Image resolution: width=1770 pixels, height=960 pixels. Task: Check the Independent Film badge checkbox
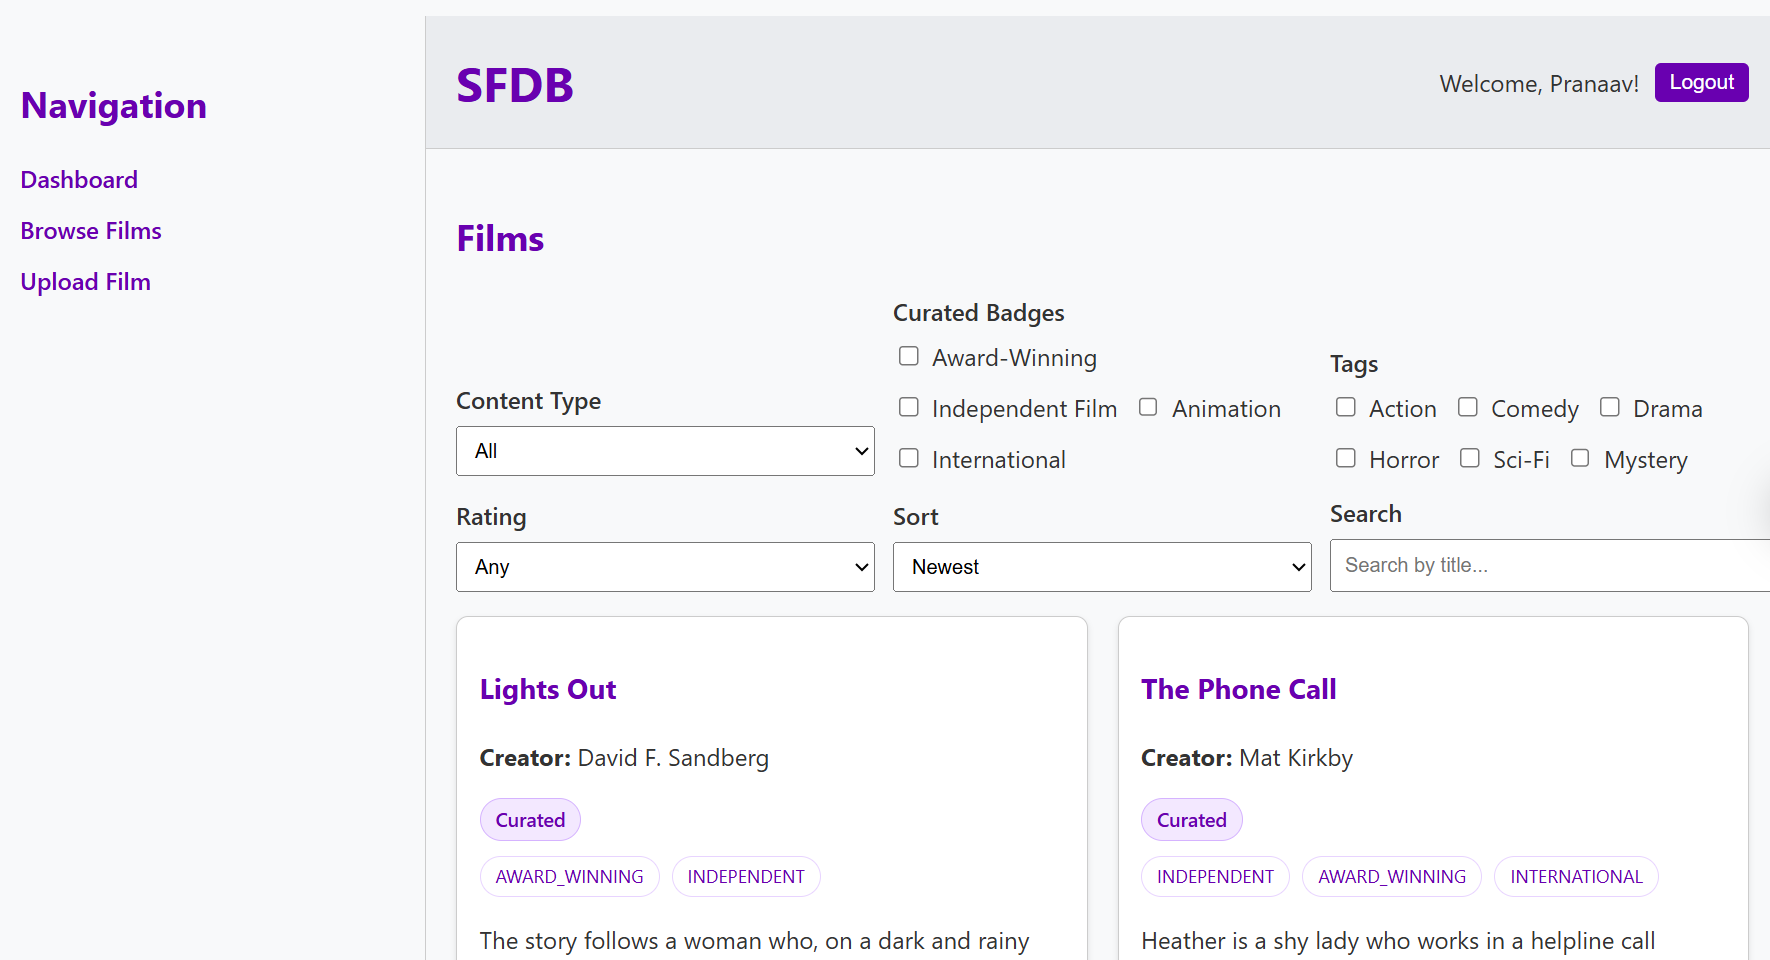[x=909, y=407]
